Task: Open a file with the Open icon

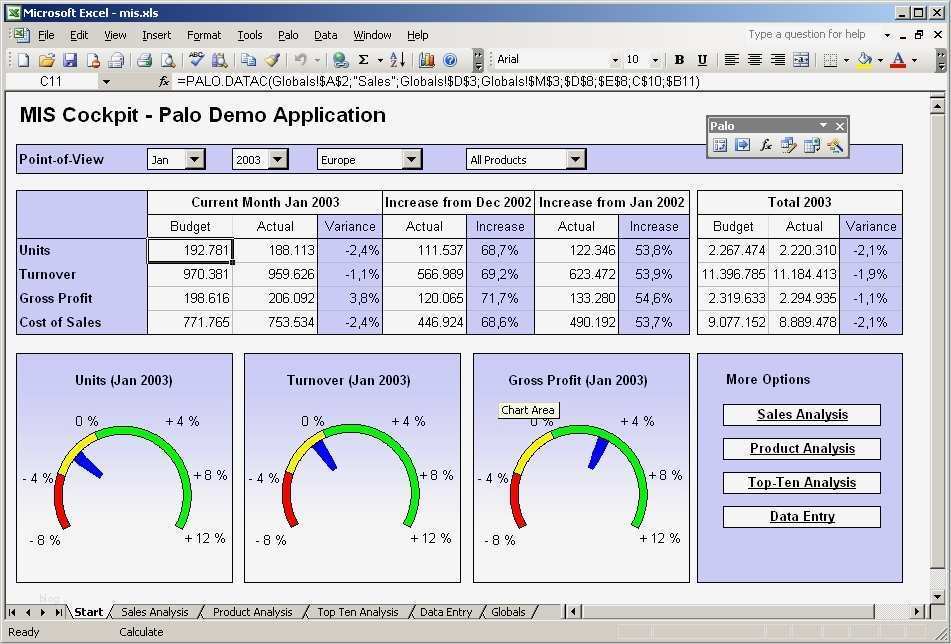Action: click(47, 59)
